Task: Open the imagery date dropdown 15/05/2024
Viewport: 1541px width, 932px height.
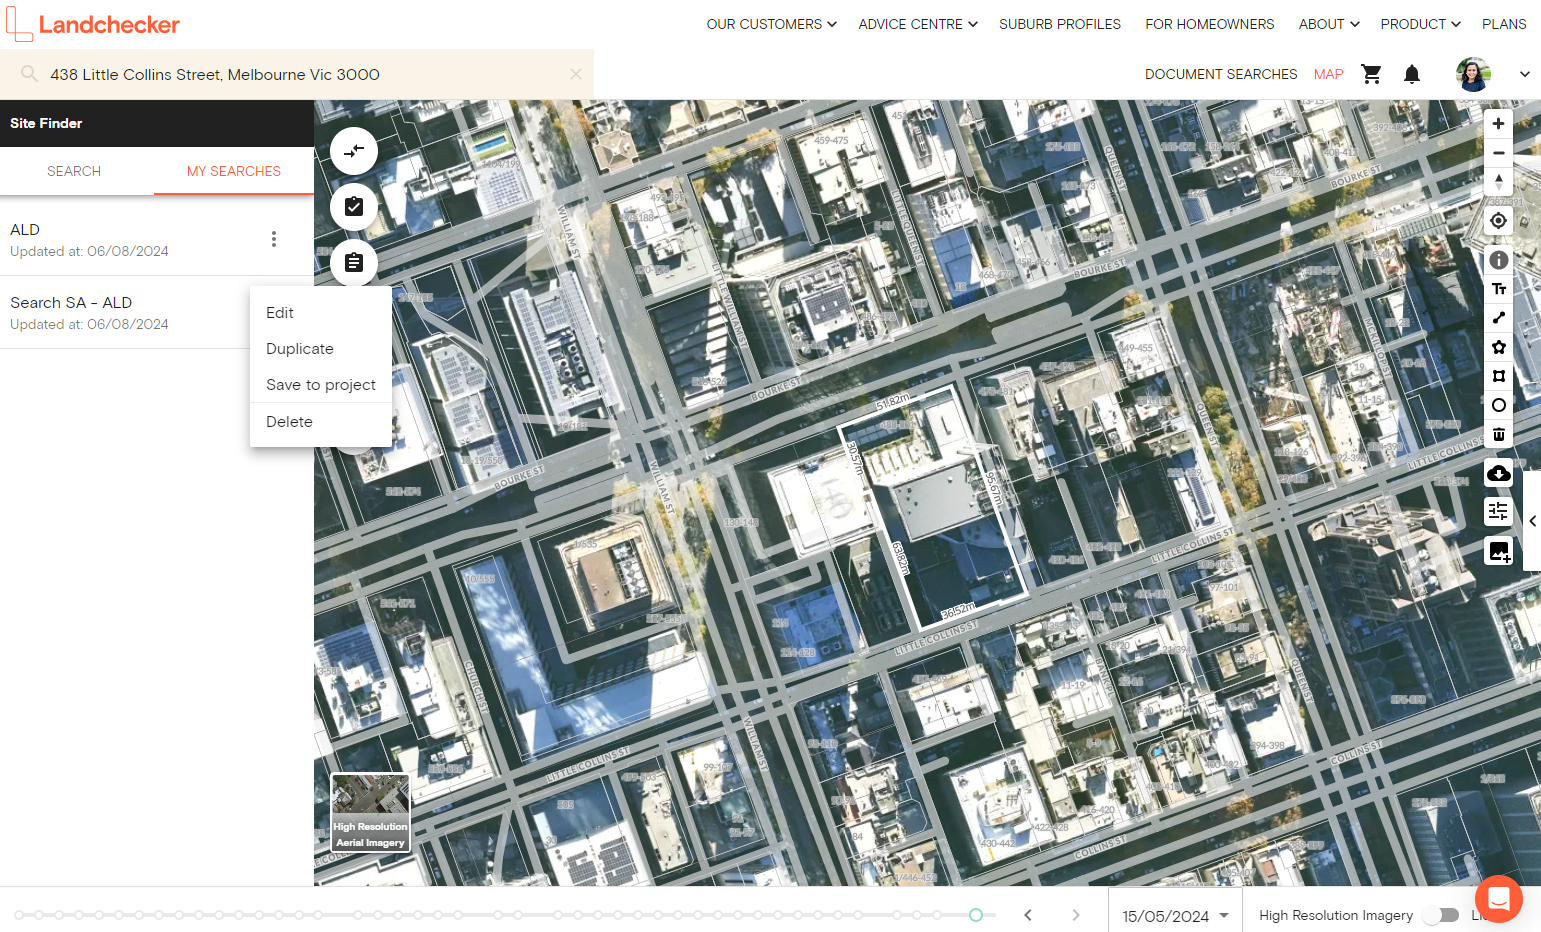Action: point(1175,916)
